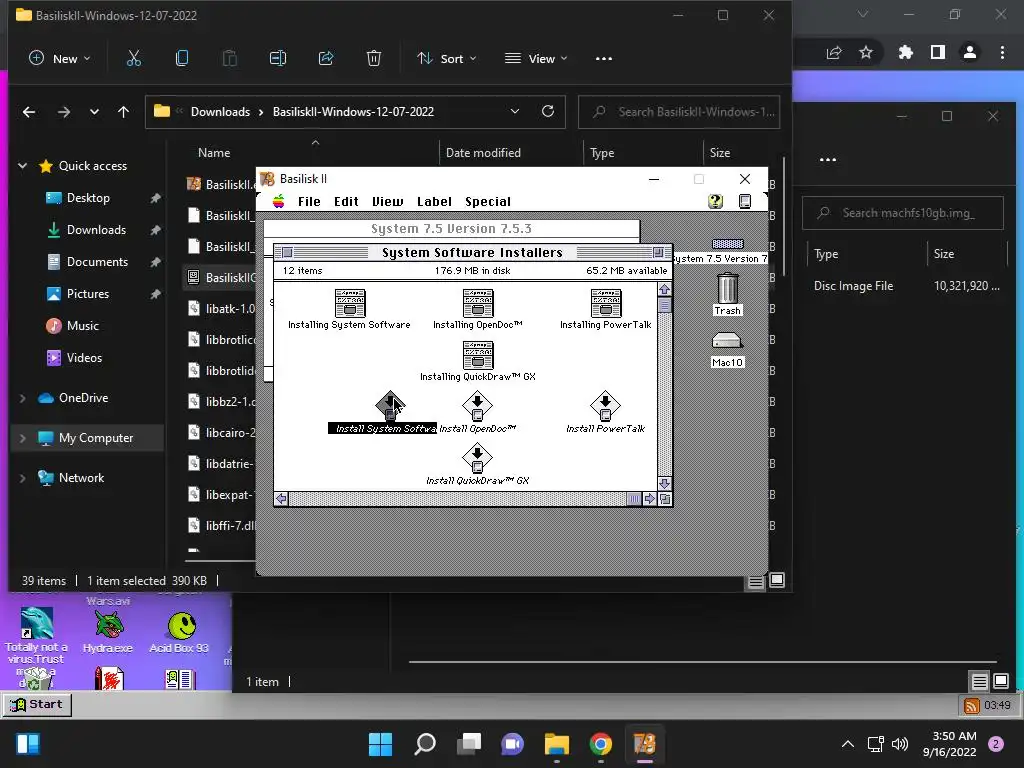The height and width of the screenshot is (768, 1024).
Task: Open the Apple menu in Basilisk II
Action: 279,201
